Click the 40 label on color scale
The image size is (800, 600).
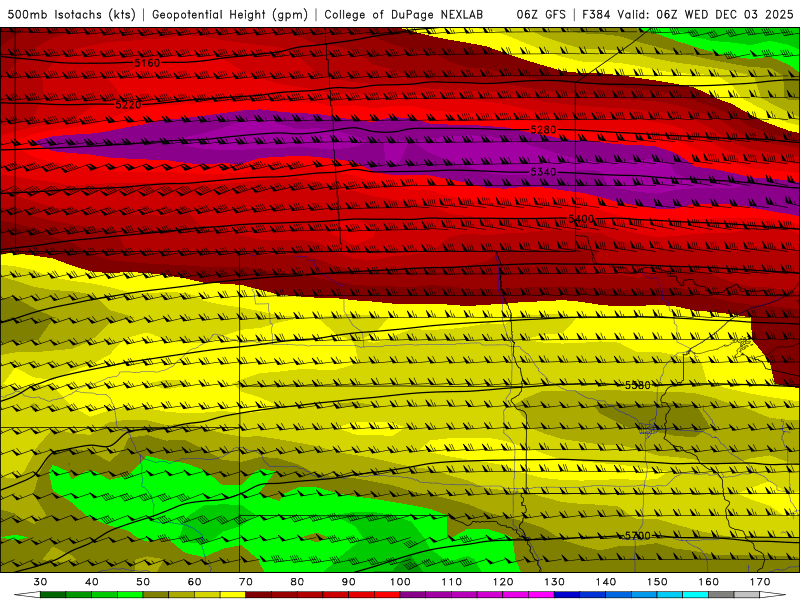92,582
